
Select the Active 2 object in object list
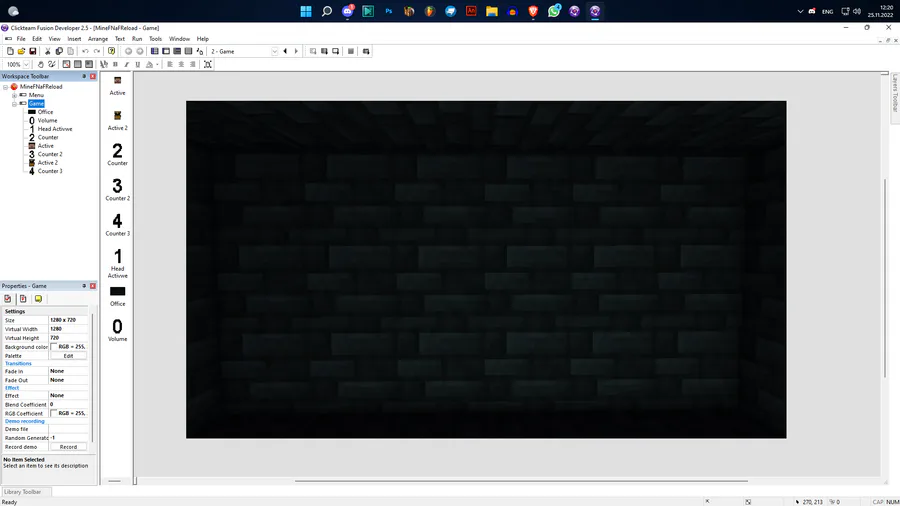[x=117, y=120]
